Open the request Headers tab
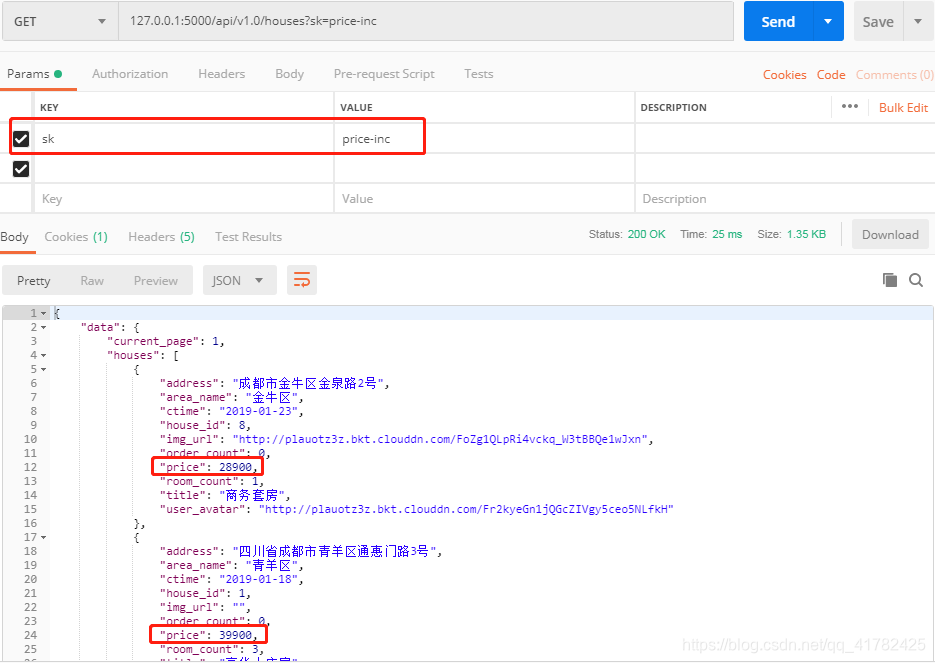Viewport: 935px width, 663px height. [x=222, y=74]
